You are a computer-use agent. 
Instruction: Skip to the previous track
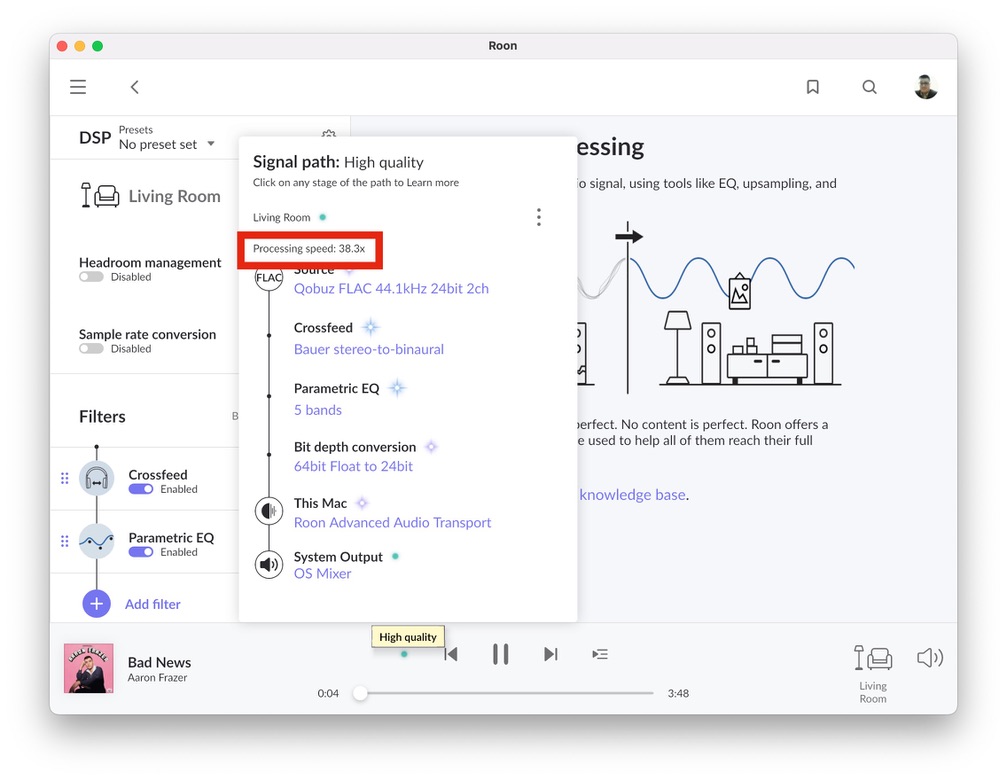(451, 654)
